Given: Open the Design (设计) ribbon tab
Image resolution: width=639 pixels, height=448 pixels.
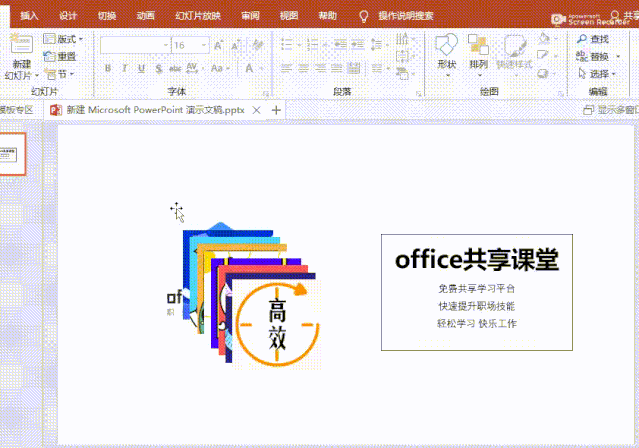Looking at the screenshot, I should coord(68,16).
